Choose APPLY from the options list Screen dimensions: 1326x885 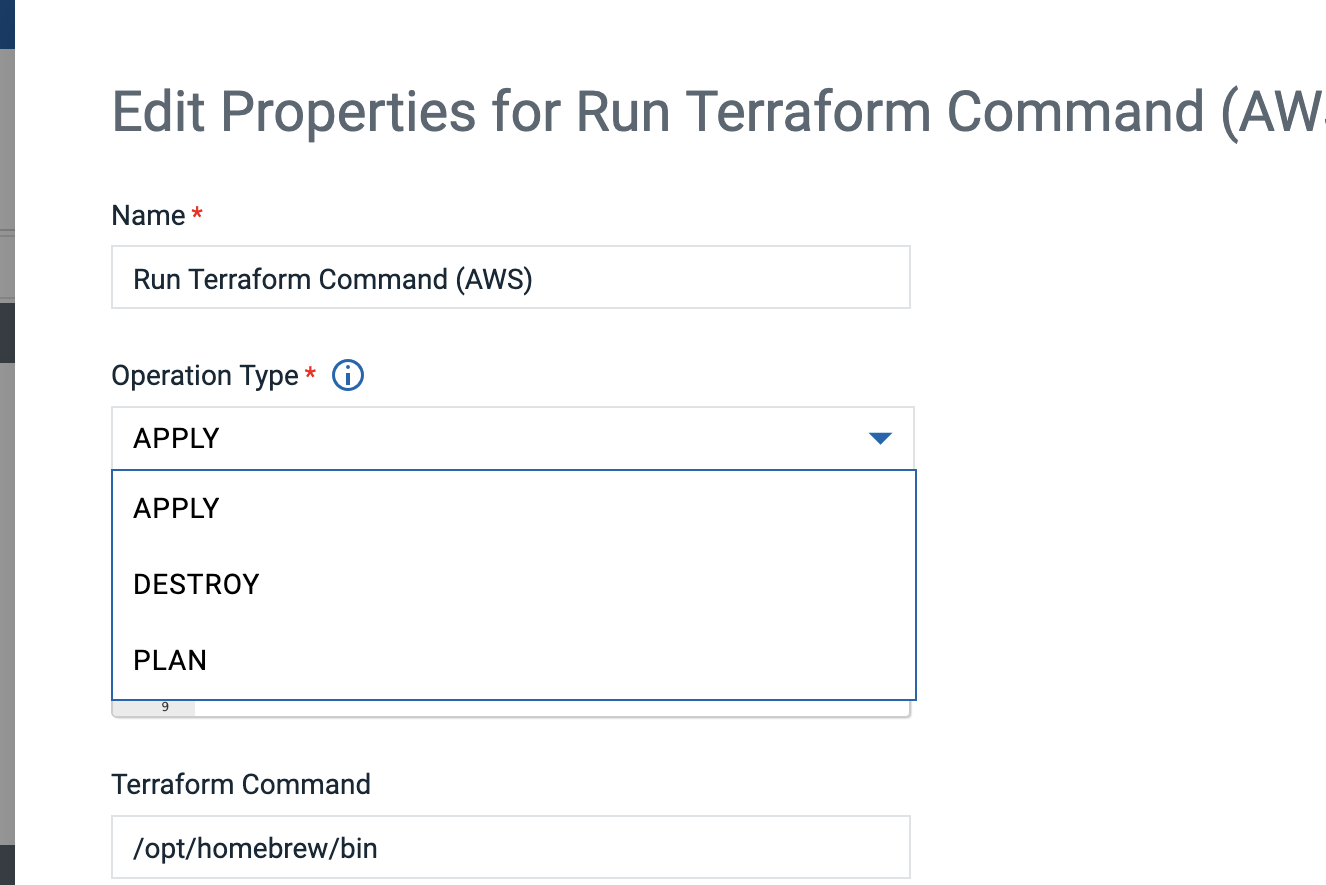(x=176, y=508)
